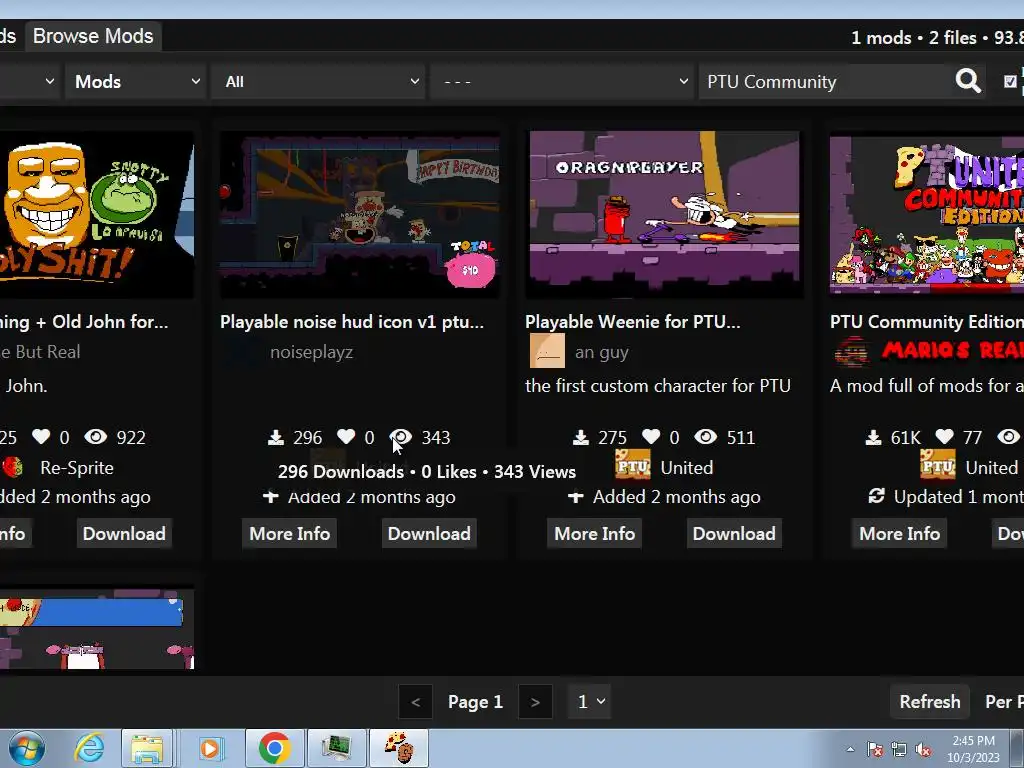Open the second row mod thumbnail
Image resolution: width=1024 pixels, height=768 pixels.
pyautogui.click(x=97, y=629)
